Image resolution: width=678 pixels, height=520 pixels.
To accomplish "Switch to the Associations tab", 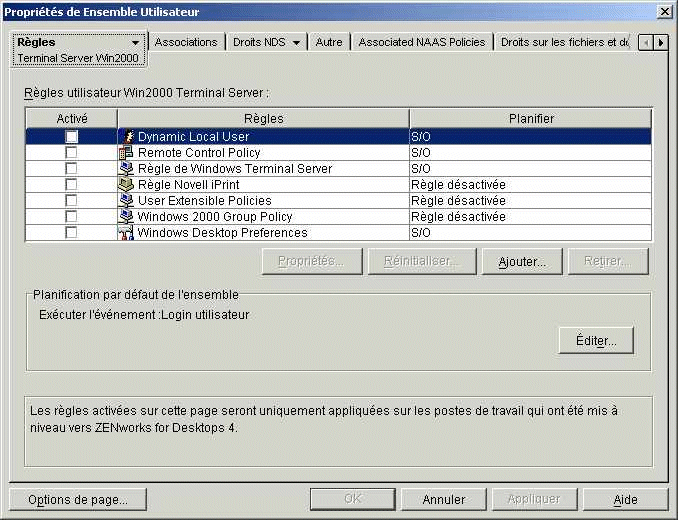I will click(186, 42).
